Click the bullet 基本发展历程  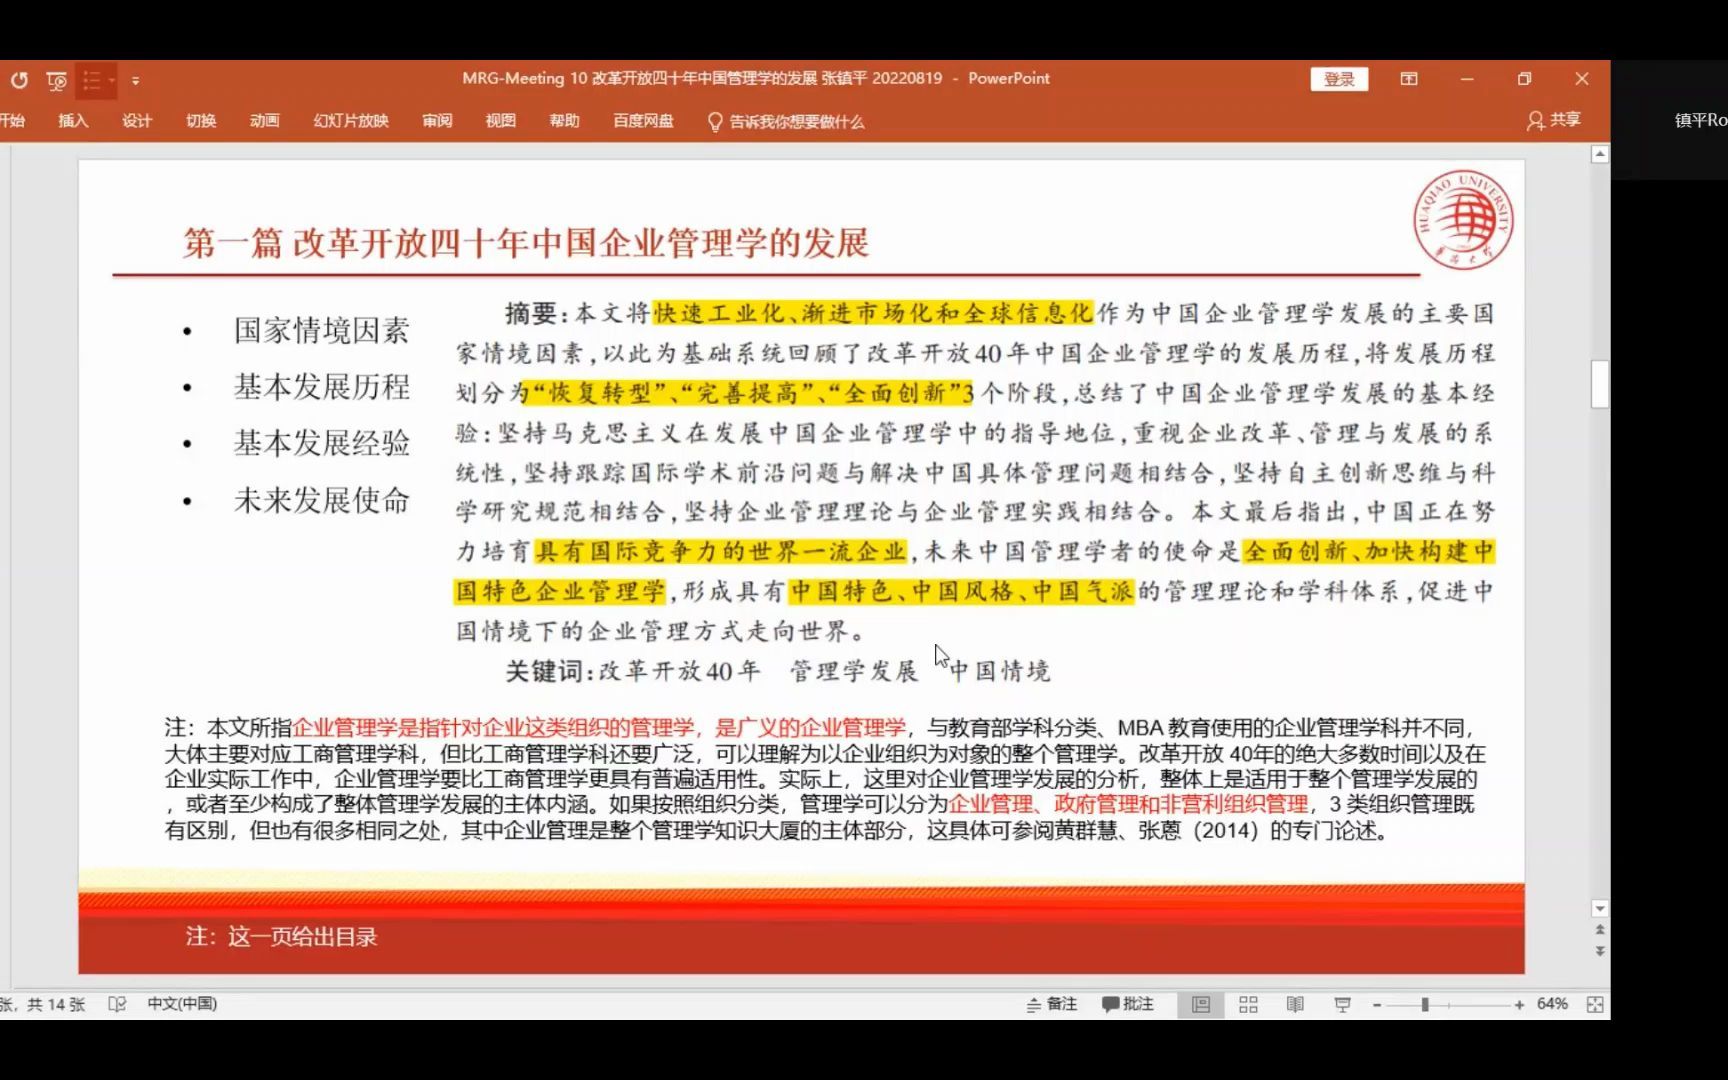321,387
